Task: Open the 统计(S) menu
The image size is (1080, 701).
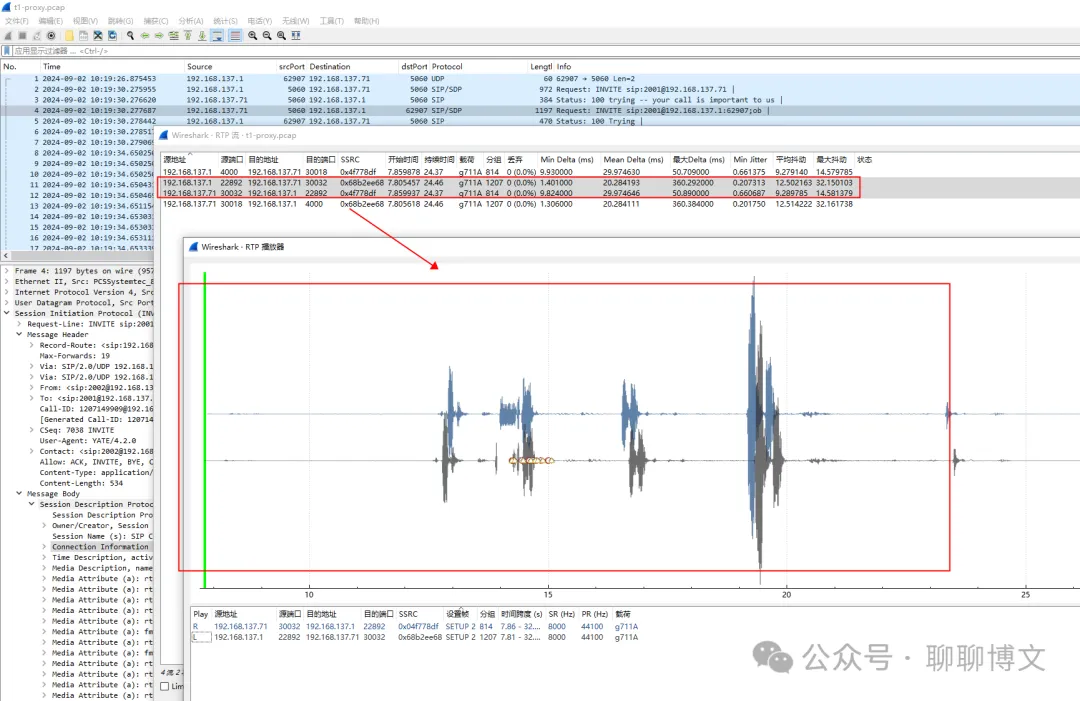Action: click(x=225, y=21)
